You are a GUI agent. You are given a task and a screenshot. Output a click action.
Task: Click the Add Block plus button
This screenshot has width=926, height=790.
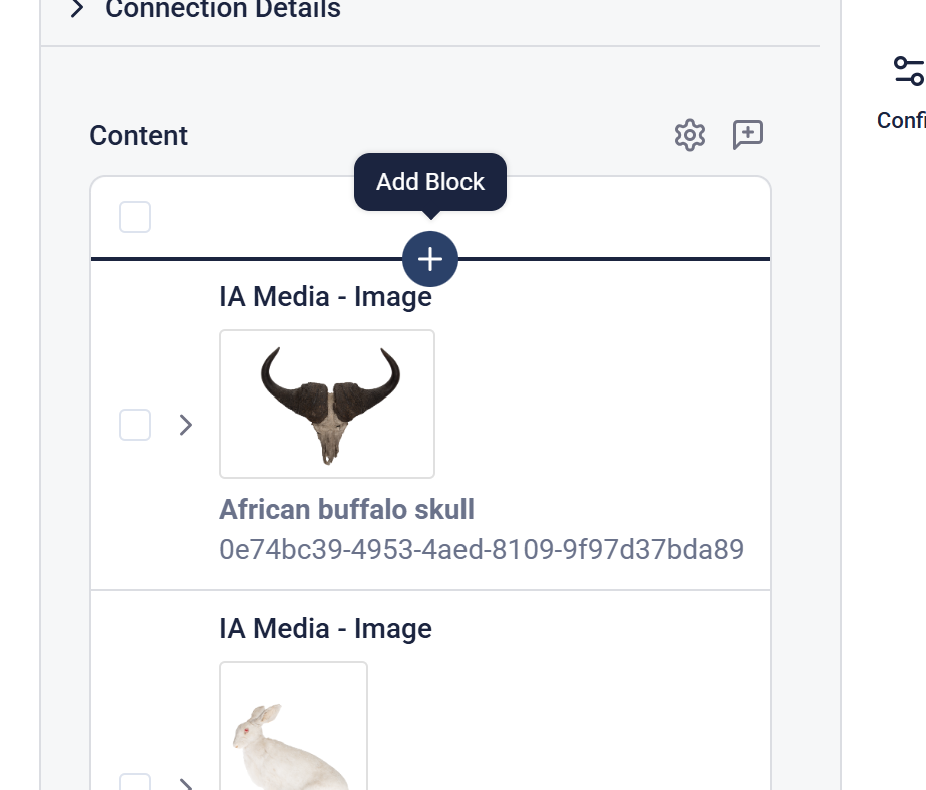click(x=430, y=259)
